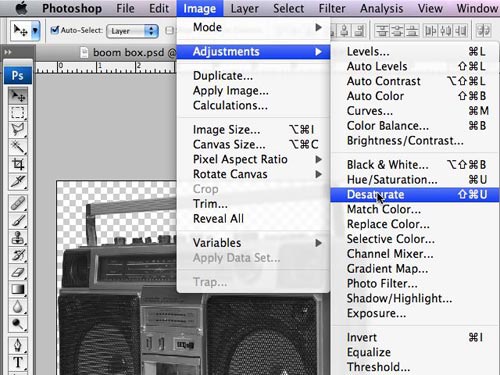Select the Eraser tool
Image resolution: width=500 pixels, height=375 pixels.
tap(18, 272)
